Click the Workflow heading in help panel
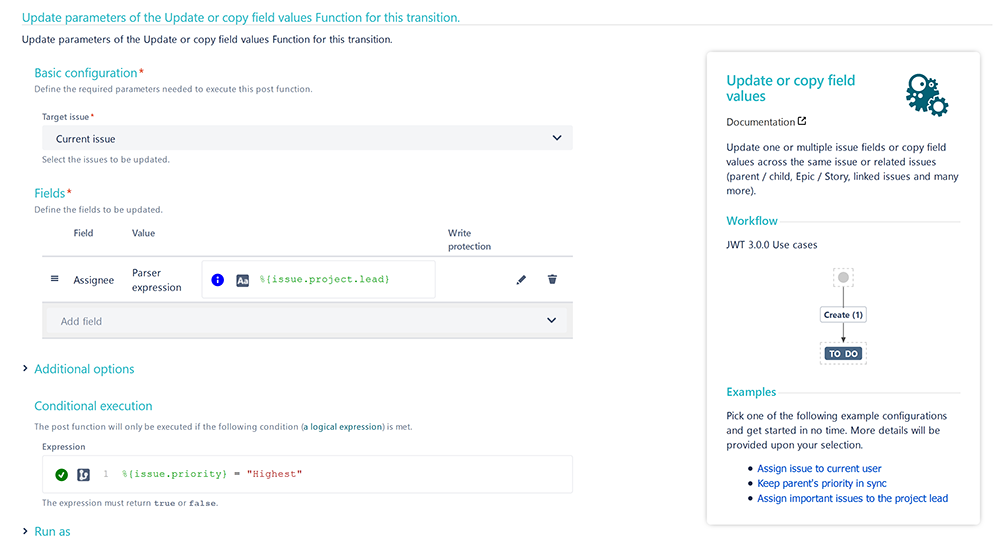 [x=752, y=221]
